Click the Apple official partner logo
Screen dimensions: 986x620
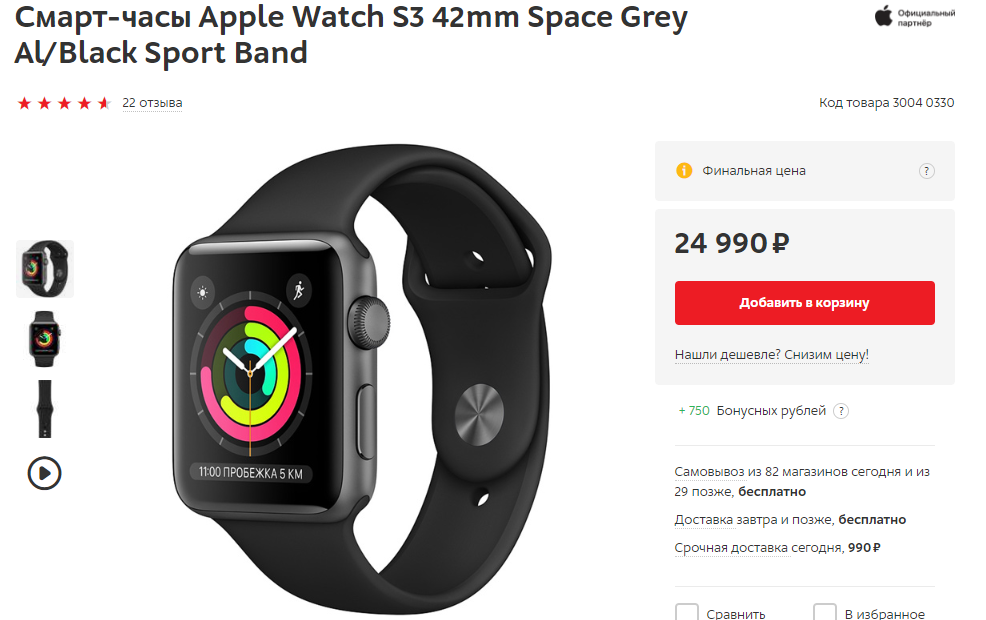914,17
